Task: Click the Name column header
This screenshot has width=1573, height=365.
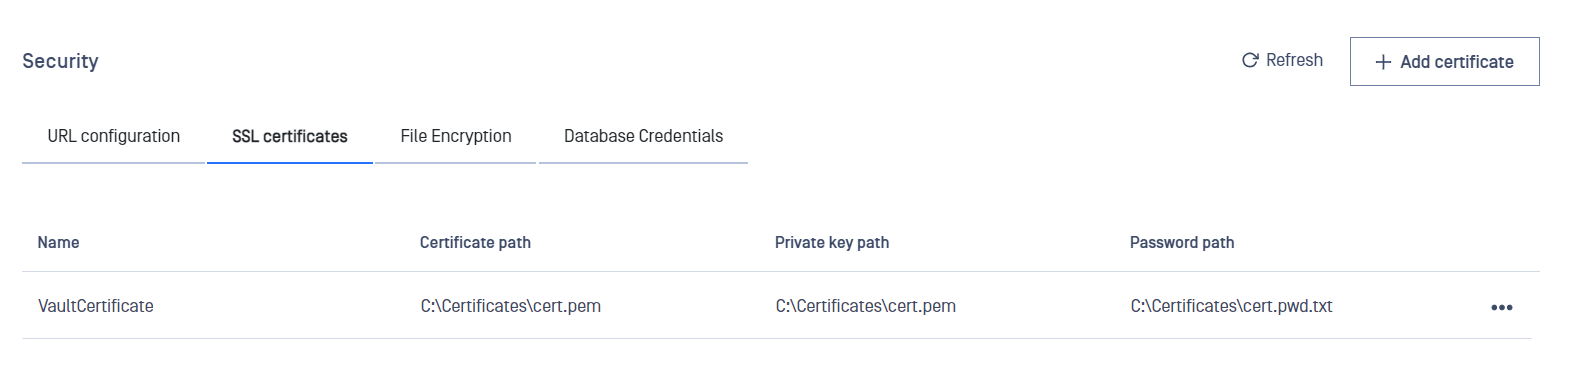Action: pyautogui.click(x=58, y=242)
